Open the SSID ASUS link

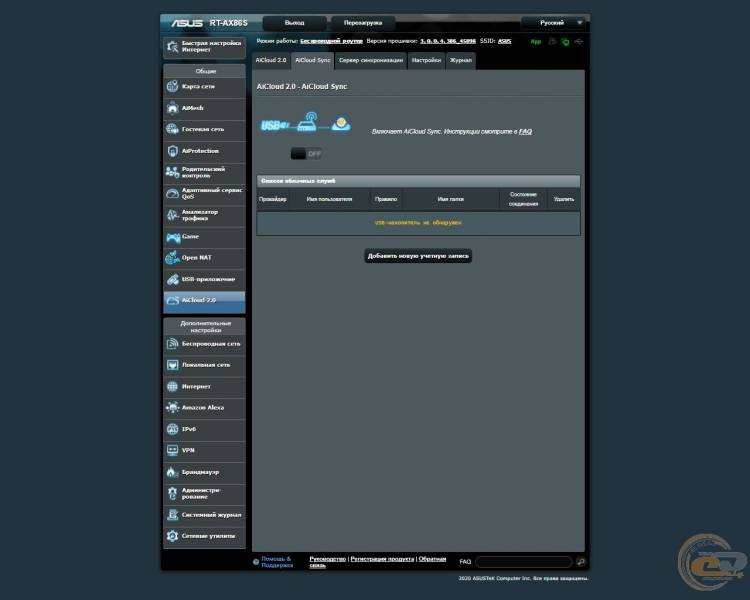point(504,41)
